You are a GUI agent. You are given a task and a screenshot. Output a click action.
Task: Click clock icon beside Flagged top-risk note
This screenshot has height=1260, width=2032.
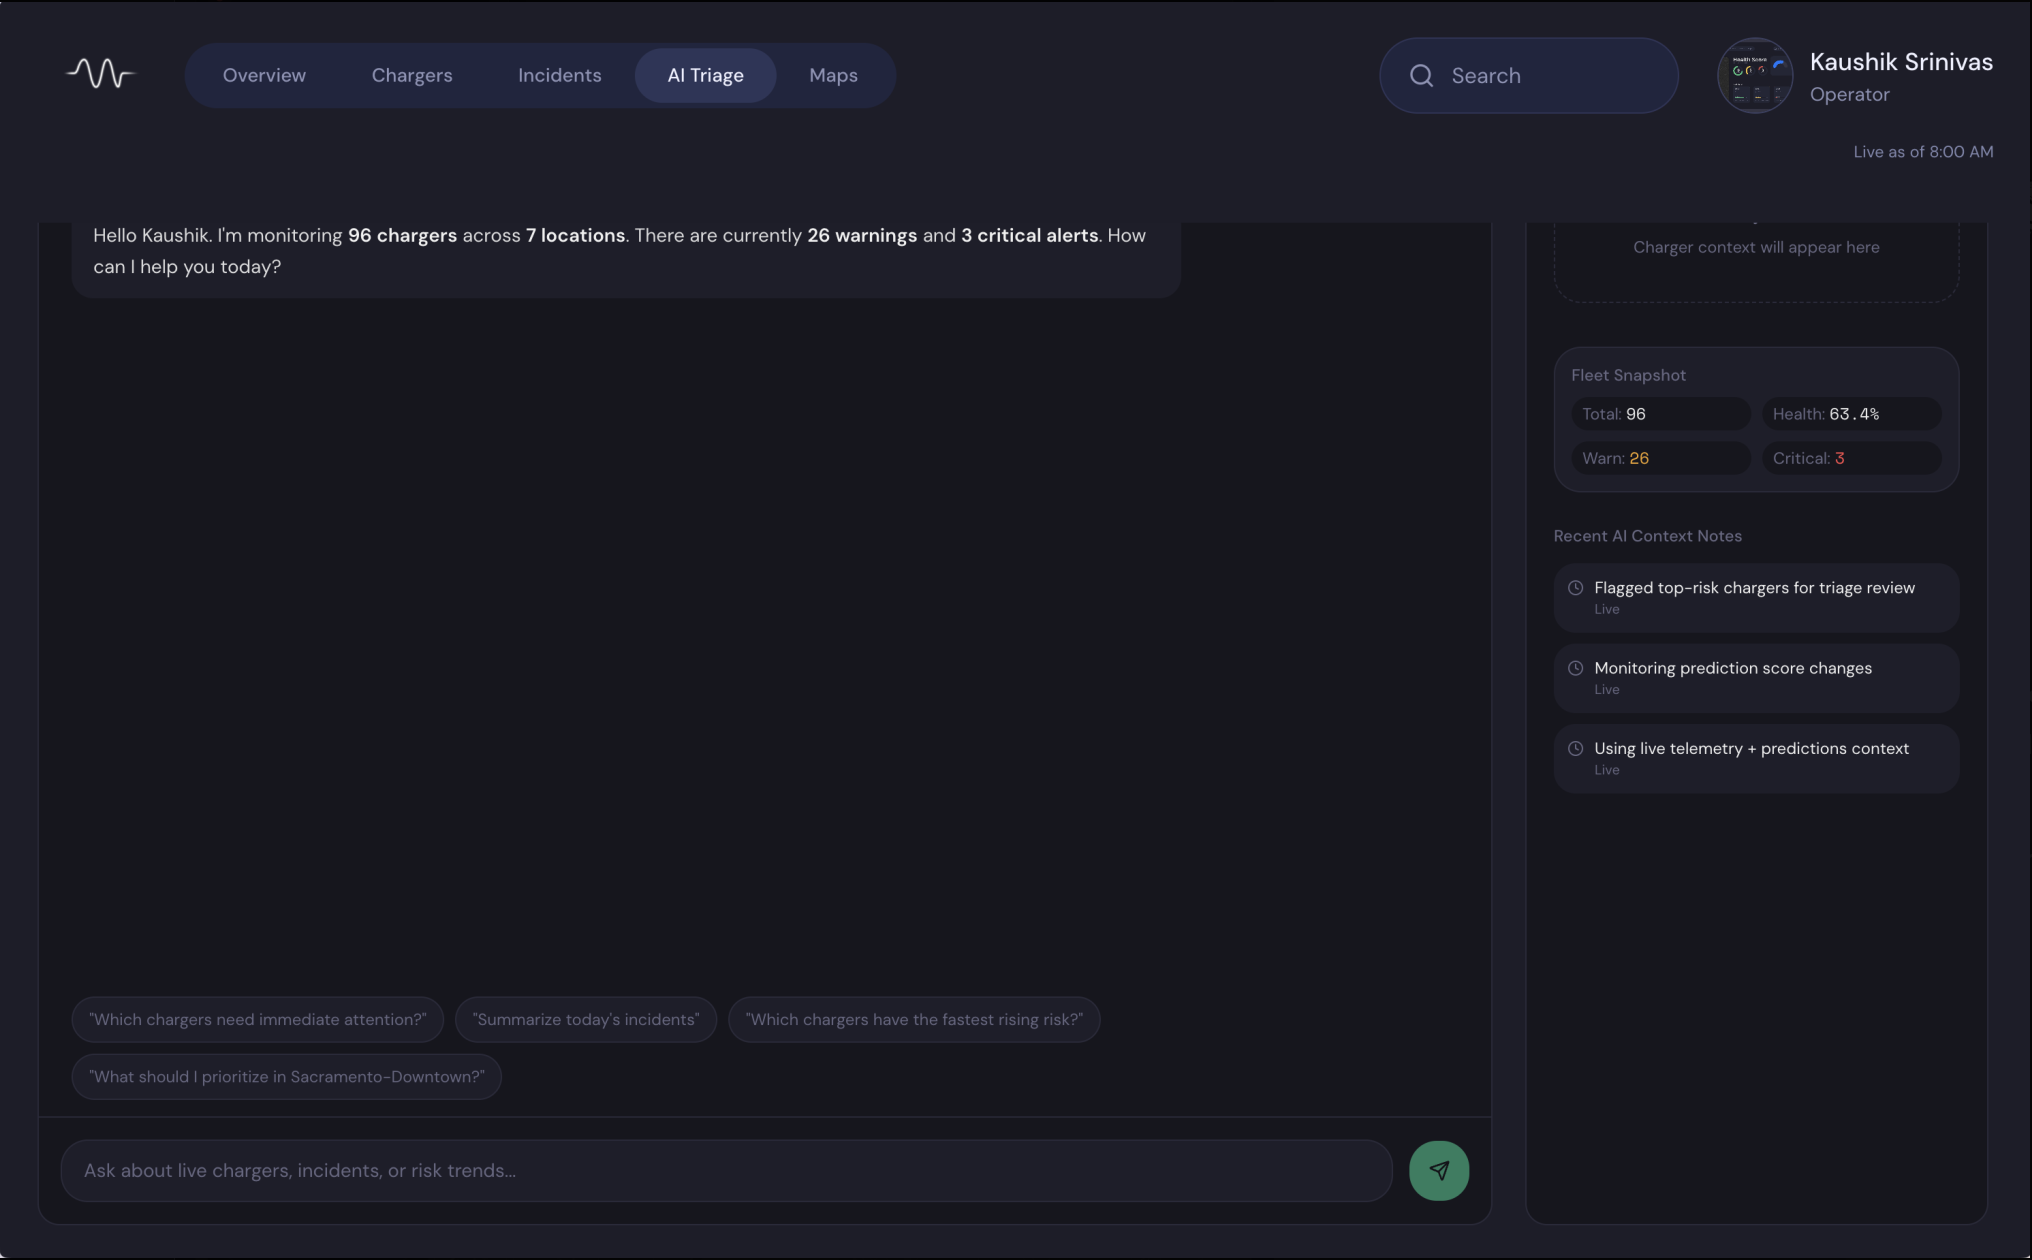[x=1575, y=588]
